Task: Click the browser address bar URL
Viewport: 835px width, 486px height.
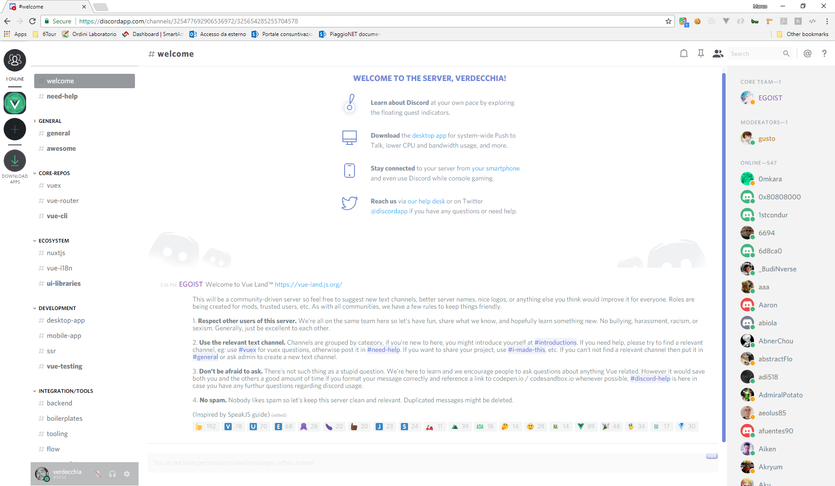Action: click(189, 21)
